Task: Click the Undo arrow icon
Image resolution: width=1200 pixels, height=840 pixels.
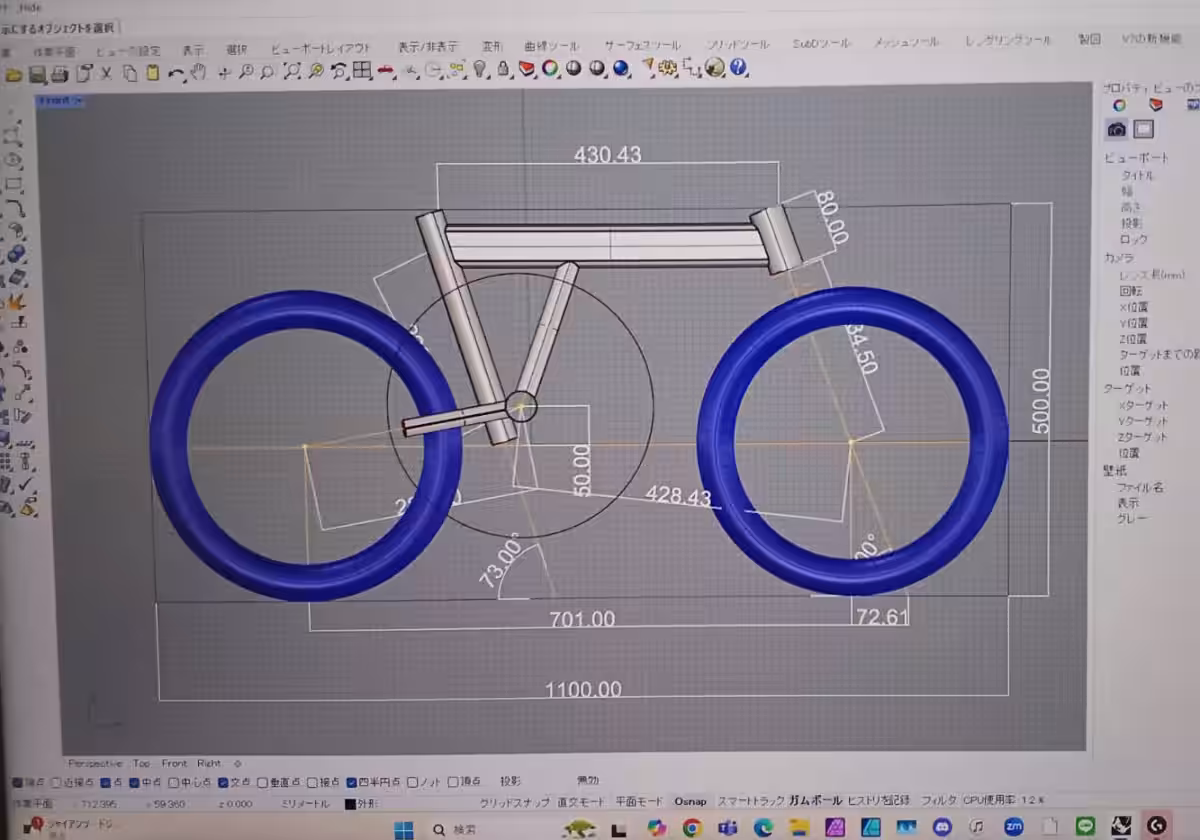Action: pyautogui.click(x=176, y=72)
